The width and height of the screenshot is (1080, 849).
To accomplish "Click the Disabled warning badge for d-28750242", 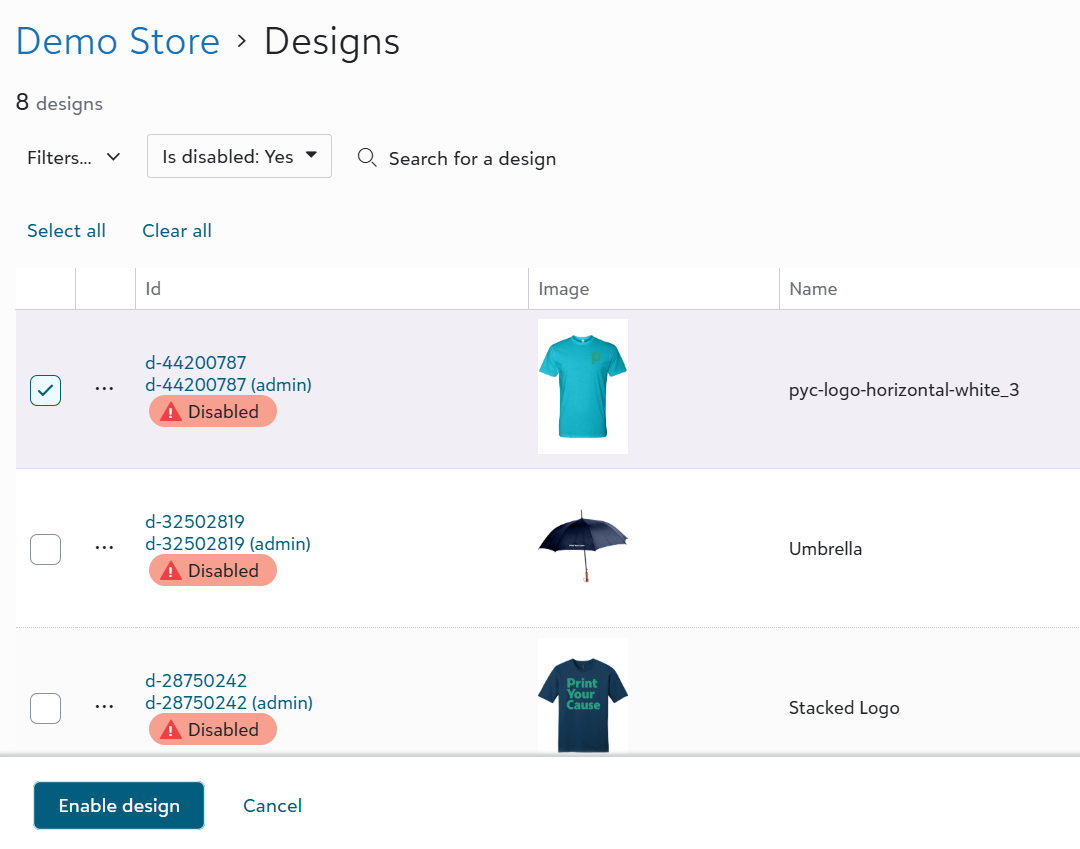I will pos(212,730).
